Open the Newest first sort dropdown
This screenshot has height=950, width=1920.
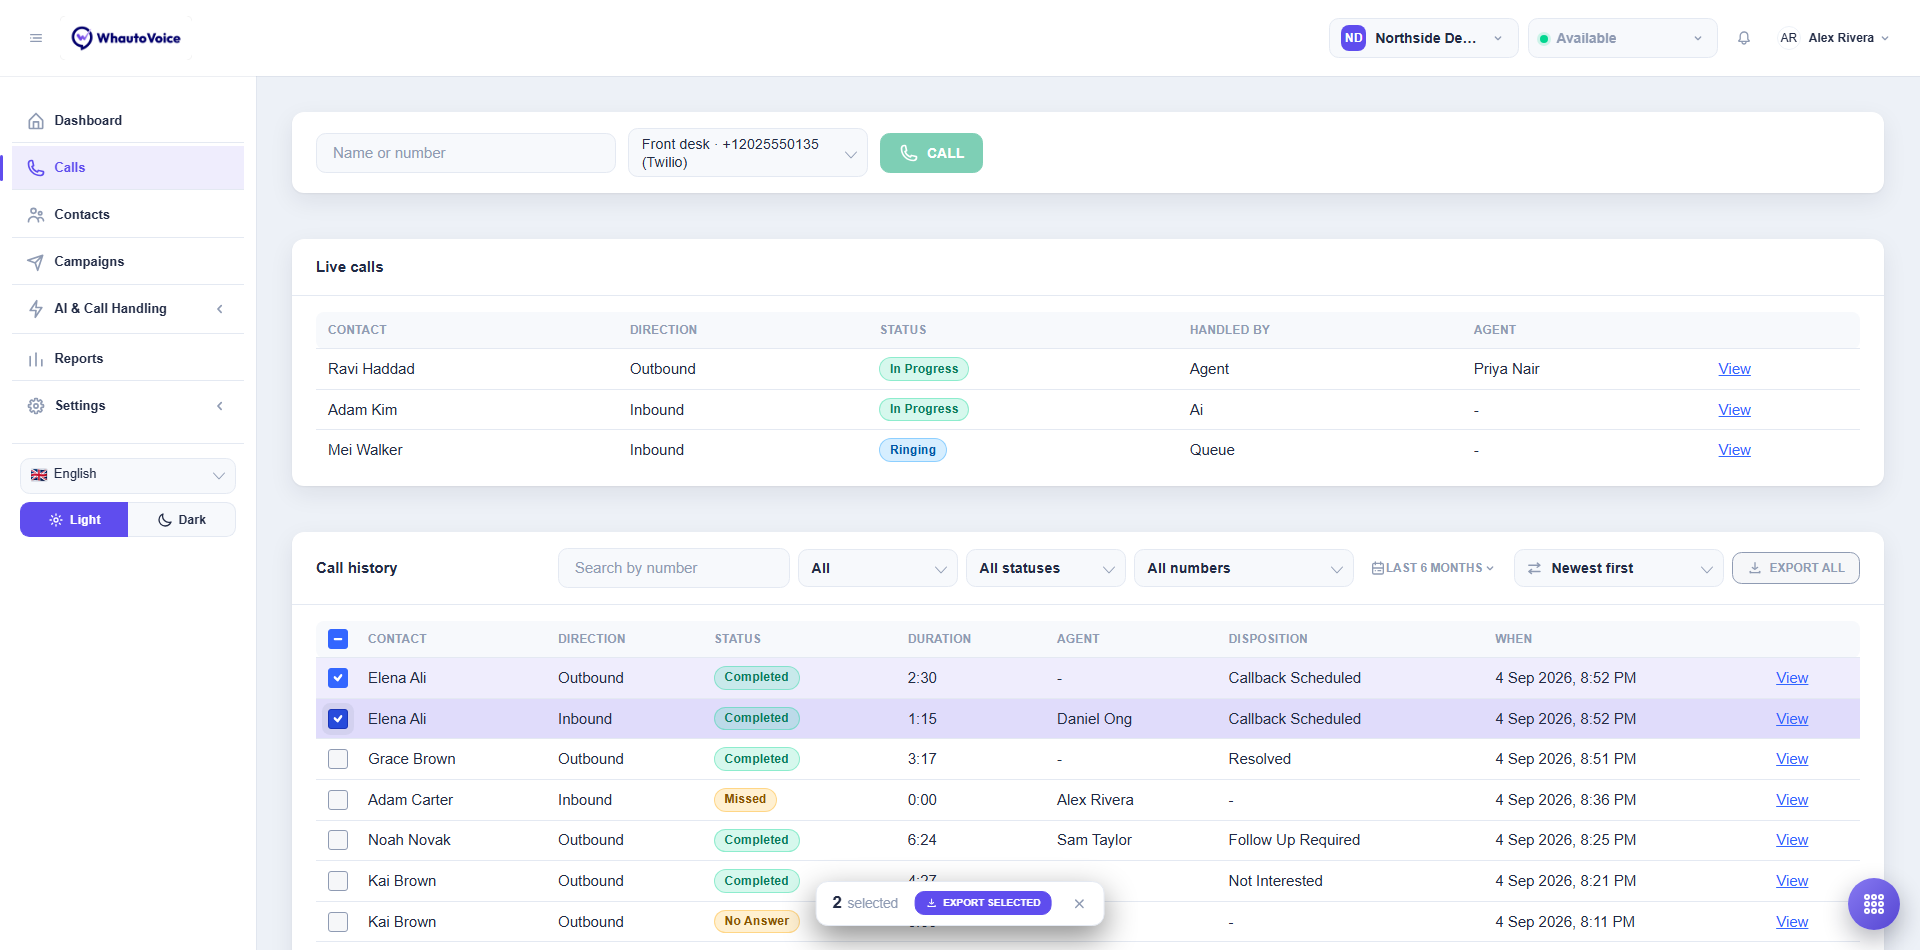coord(1619,568)
